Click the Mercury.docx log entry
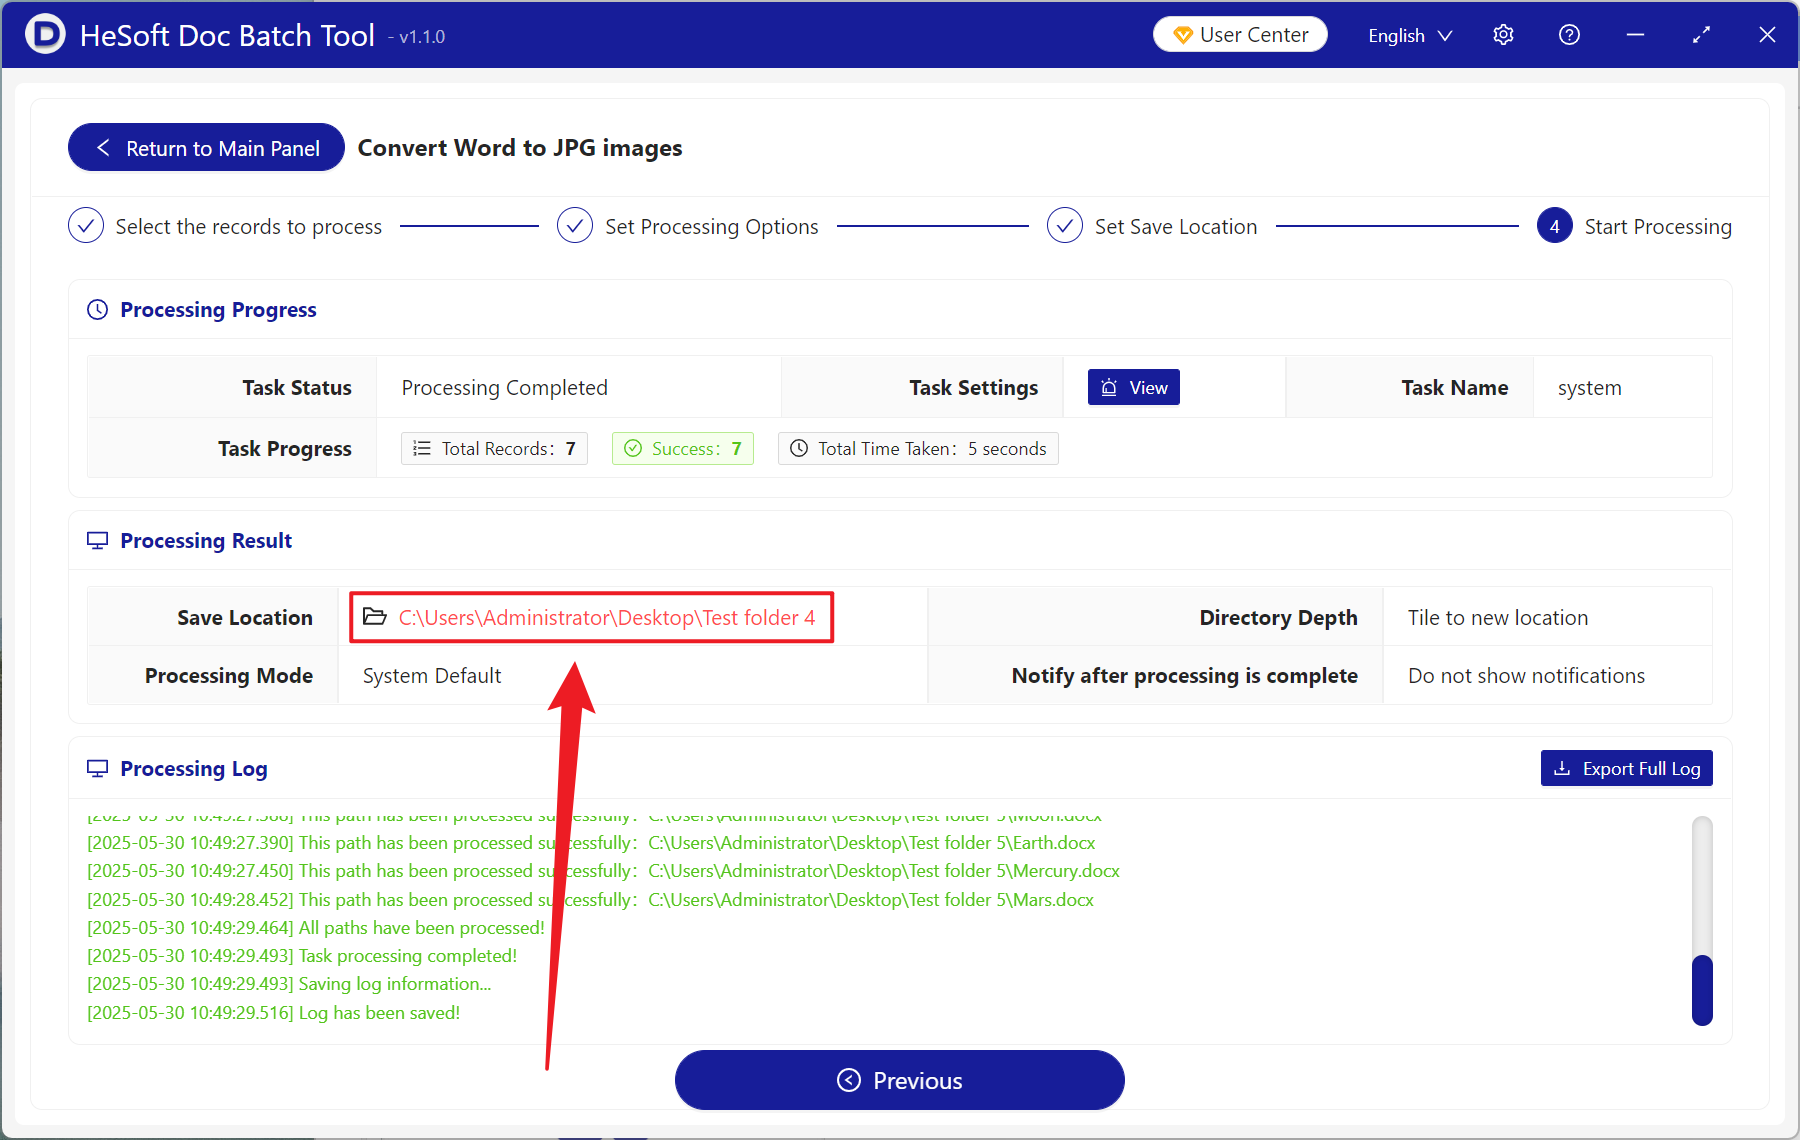 coord(603,871)
